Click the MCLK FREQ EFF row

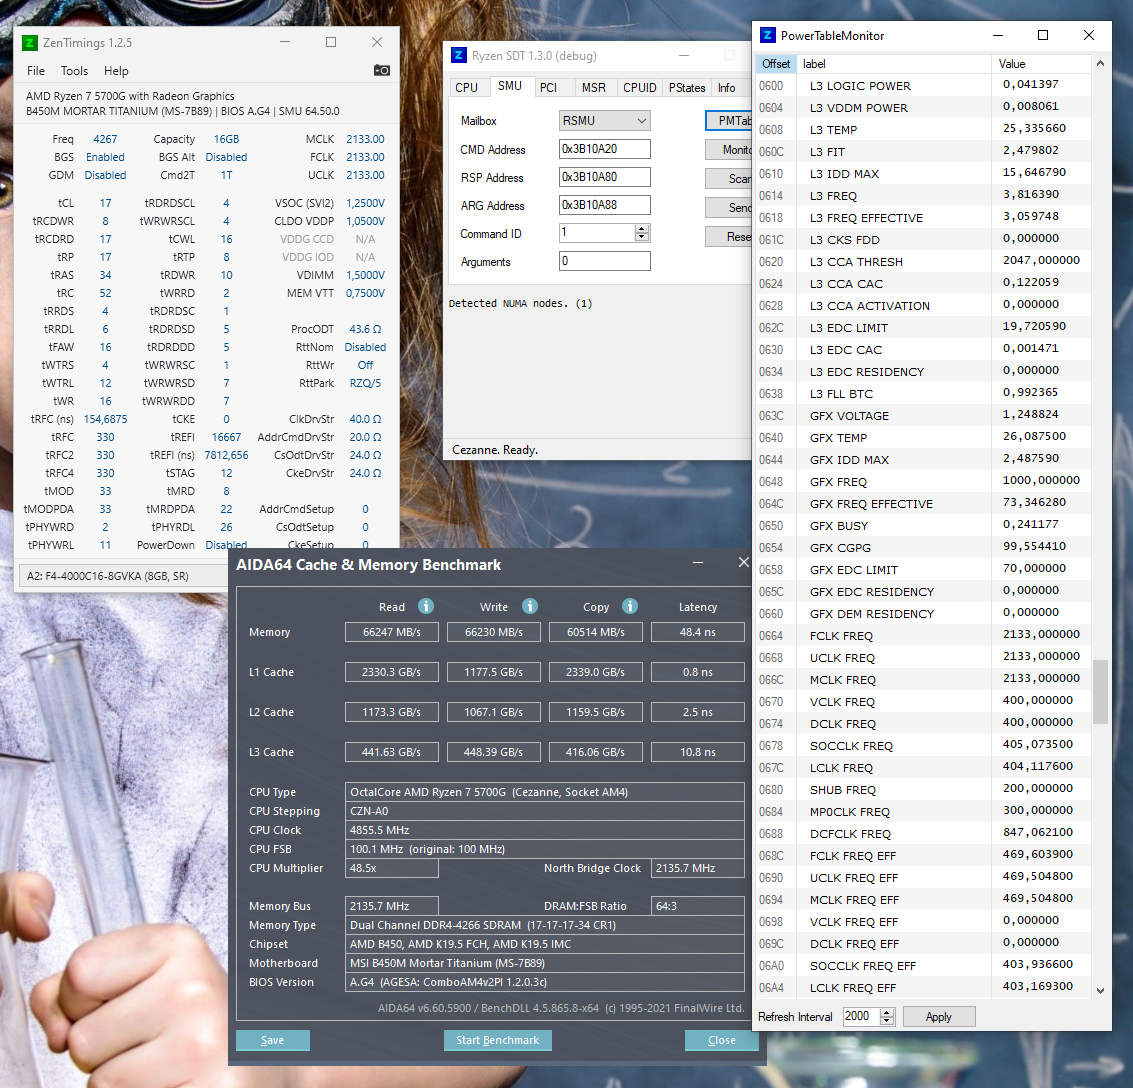923,899
